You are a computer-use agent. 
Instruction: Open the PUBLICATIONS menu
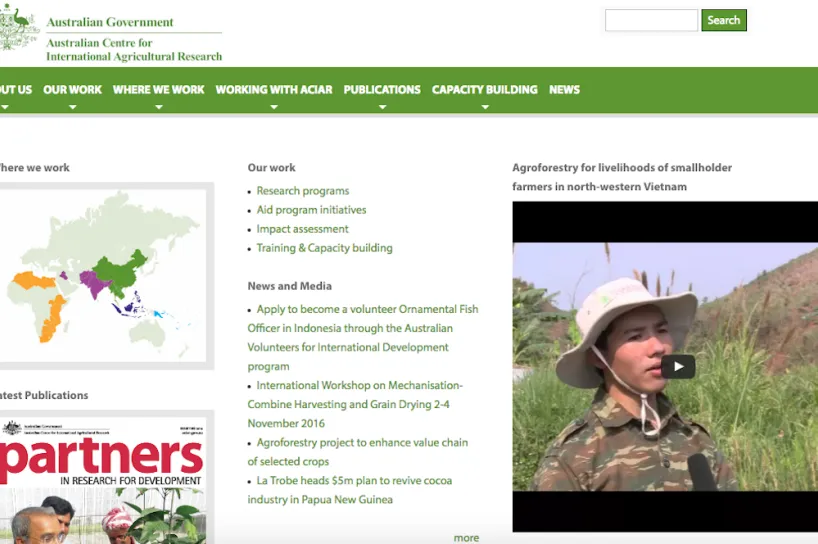382,90
